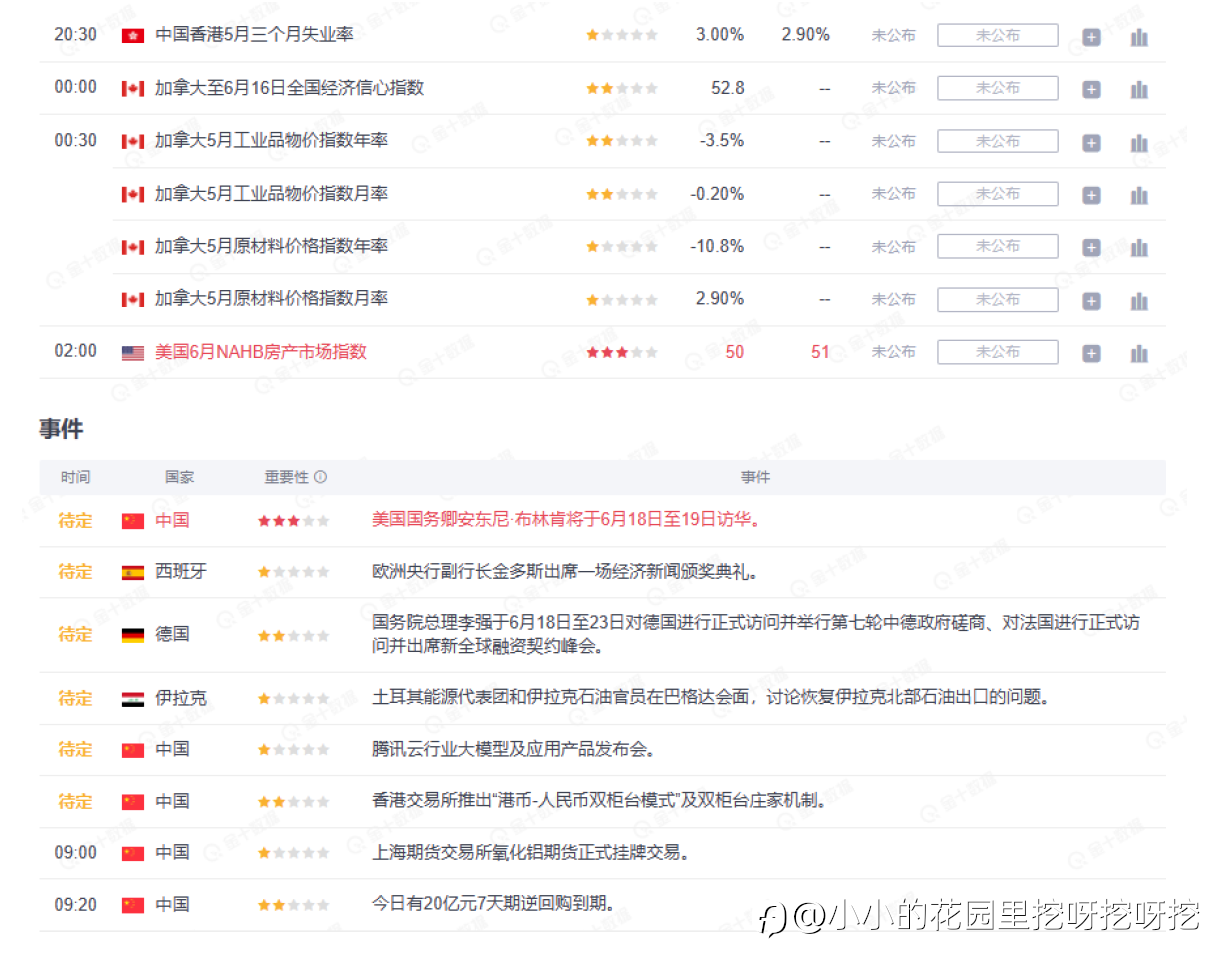The image size is (1213, 972).
Task: Select 腾讯云行业大模型 event text
Action: (x=513, y=749)
